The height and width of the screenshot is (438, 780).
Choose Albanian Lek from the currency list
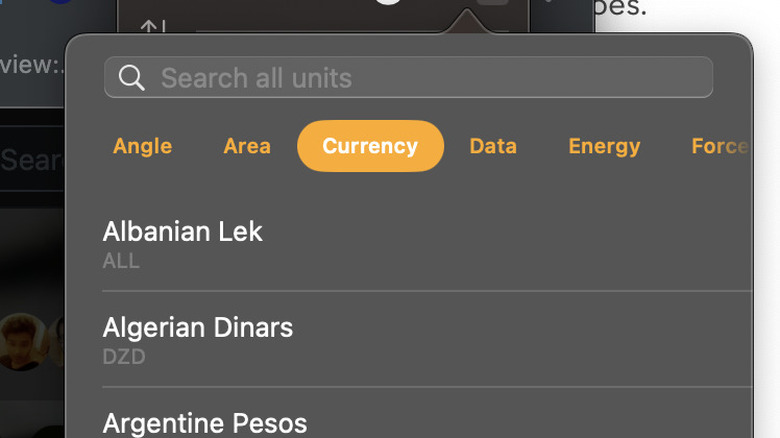(x=183, y=232)
